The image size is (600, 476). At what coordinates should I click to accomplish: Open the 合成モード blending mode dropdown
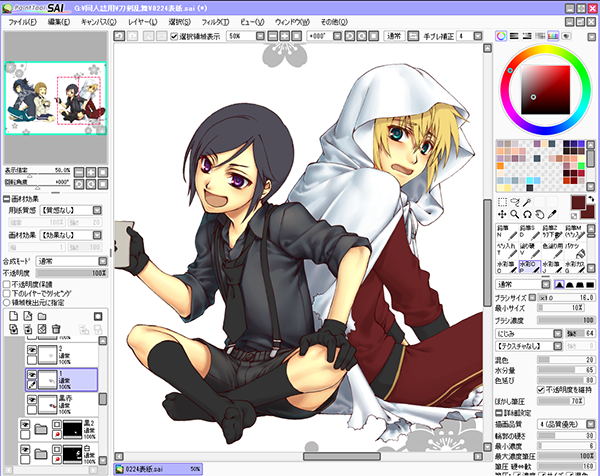103,261
